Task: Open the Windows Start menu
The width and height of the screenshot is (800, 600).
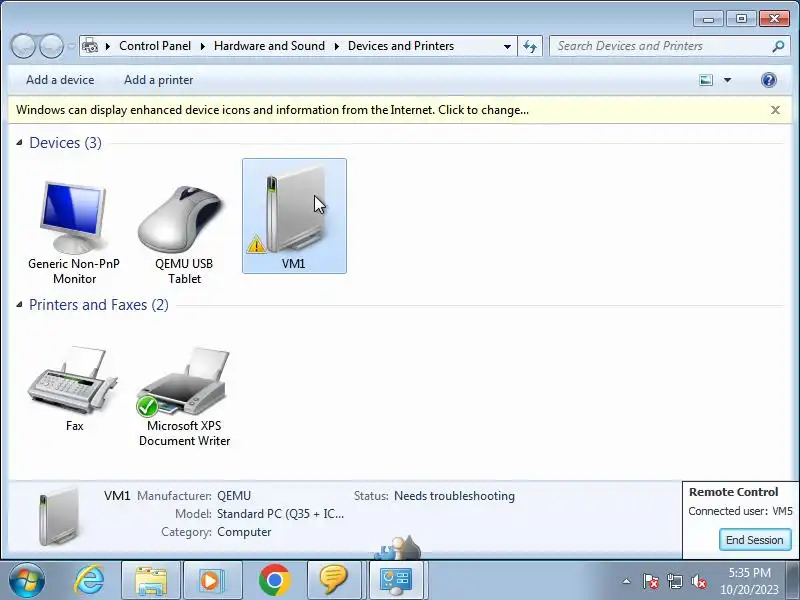Action: click(27, 580)
